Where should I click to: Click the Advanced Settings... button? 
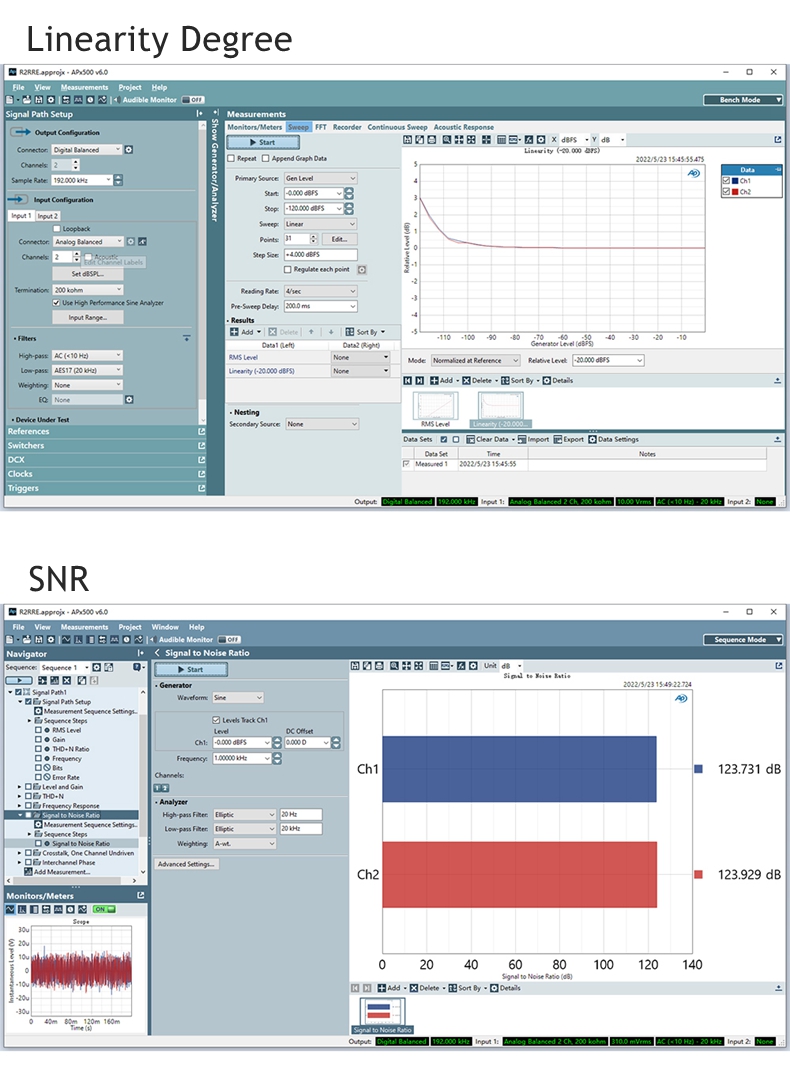point(186,864)
